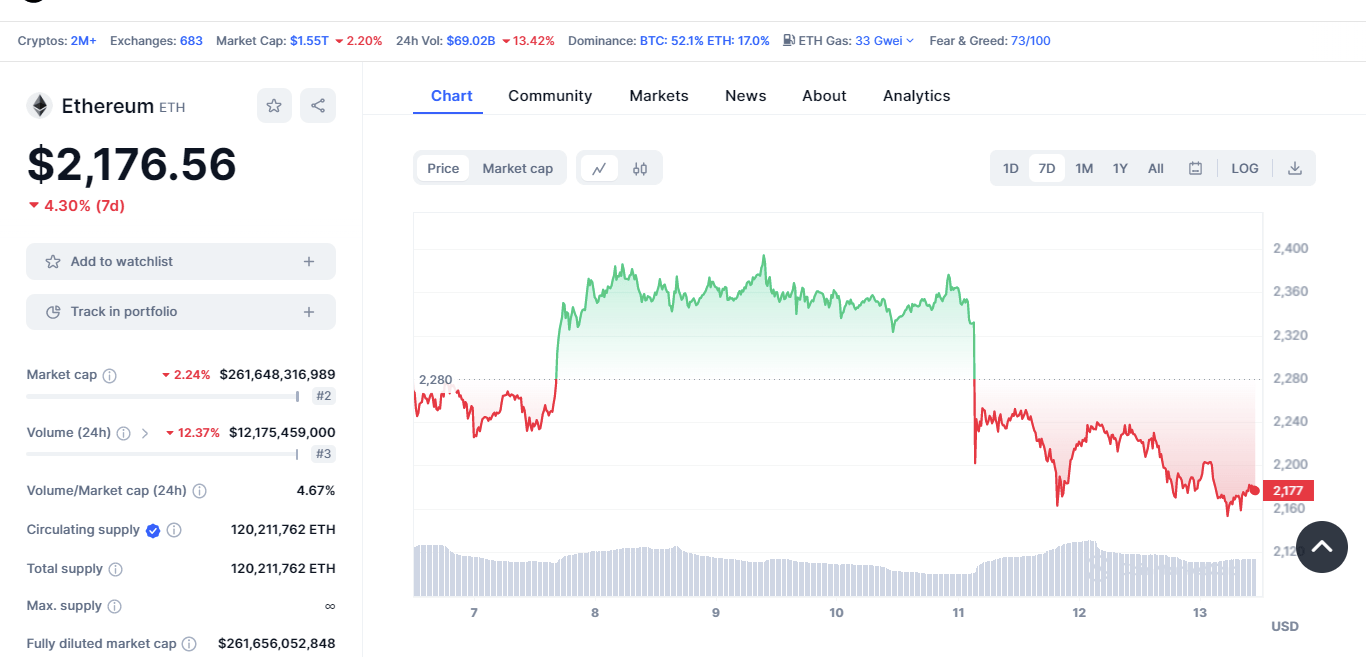Click the Ethereum diamond logo
This screenshot has height=657, width=1366.
tap(39, 106)
